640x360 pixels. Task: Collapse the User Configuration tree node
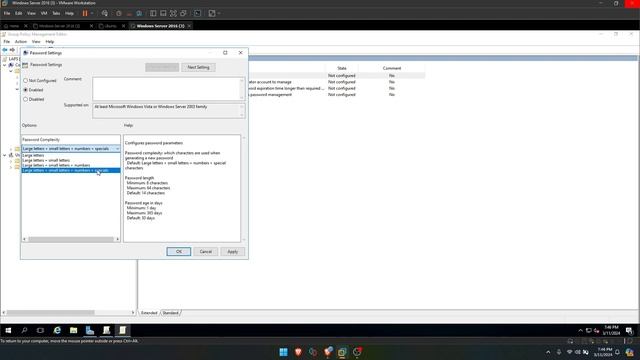click(x=4, y=155)
